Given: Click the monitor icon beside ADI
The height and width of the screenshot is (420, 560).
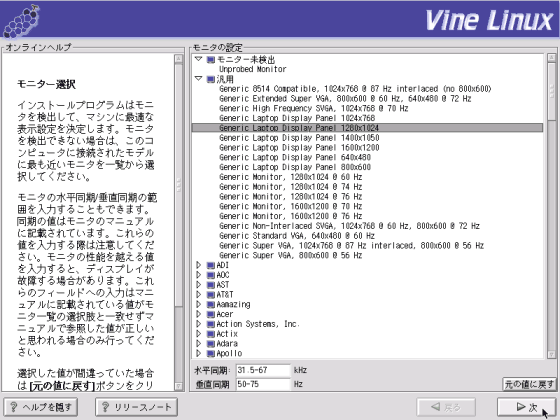Looking at the screenshot, I should click(211, 265).
